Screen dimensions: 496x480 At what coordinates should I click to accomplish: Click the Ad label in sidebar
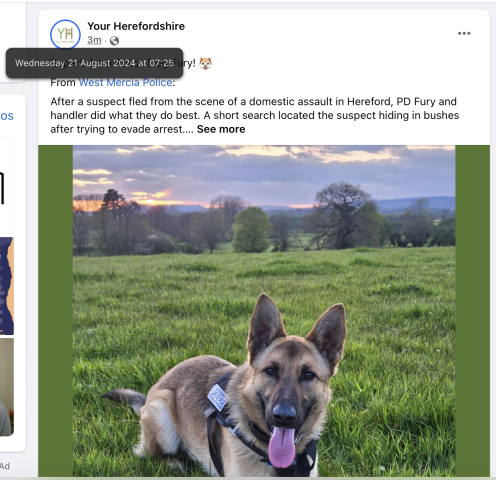[x=5, y=466]
